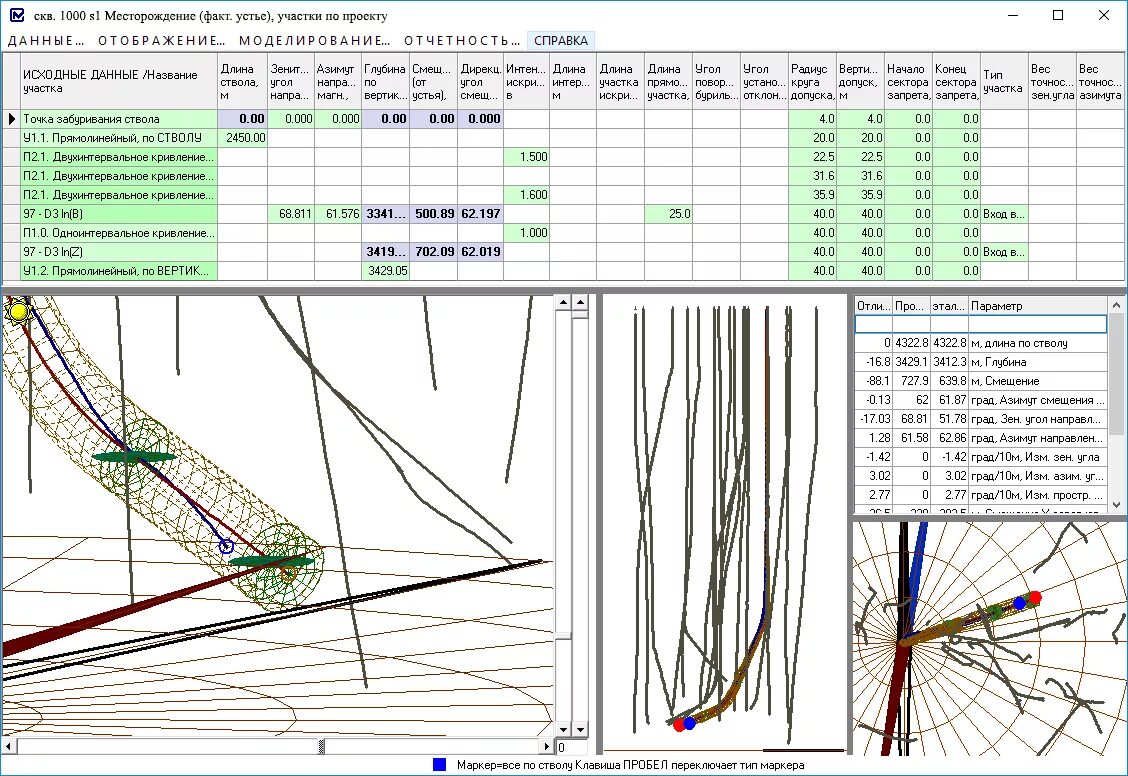Click the blue circle marker on the 3D trajectory

pos(226,547)
